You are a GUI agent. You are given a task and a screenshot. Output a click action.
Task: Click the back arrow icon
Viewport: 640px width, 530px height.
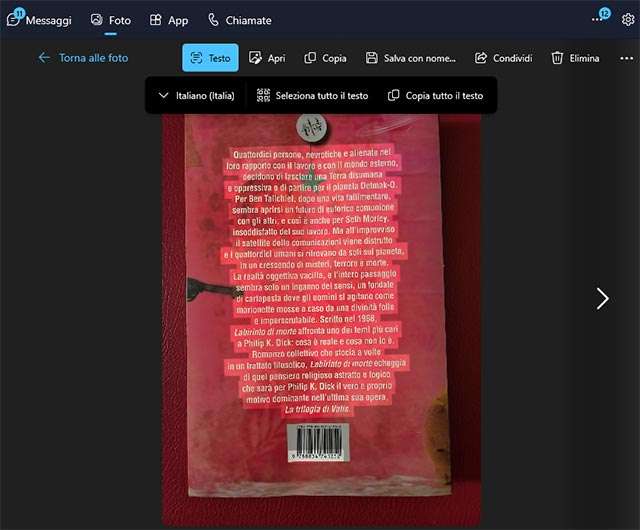(44, 58)
